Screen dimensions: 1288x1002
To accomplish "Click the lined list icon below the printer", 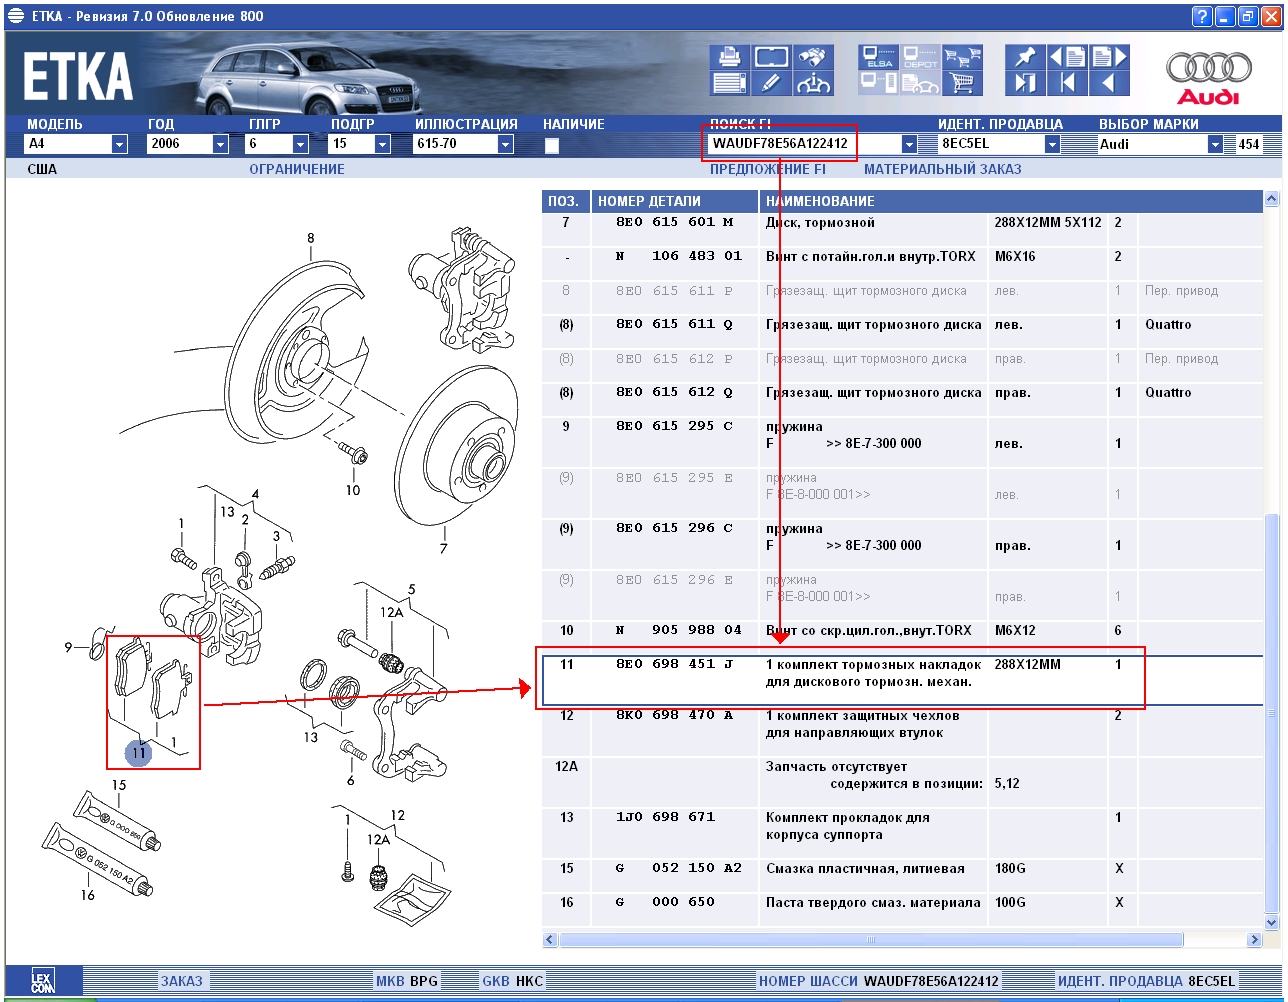I will tap(730, 83).
